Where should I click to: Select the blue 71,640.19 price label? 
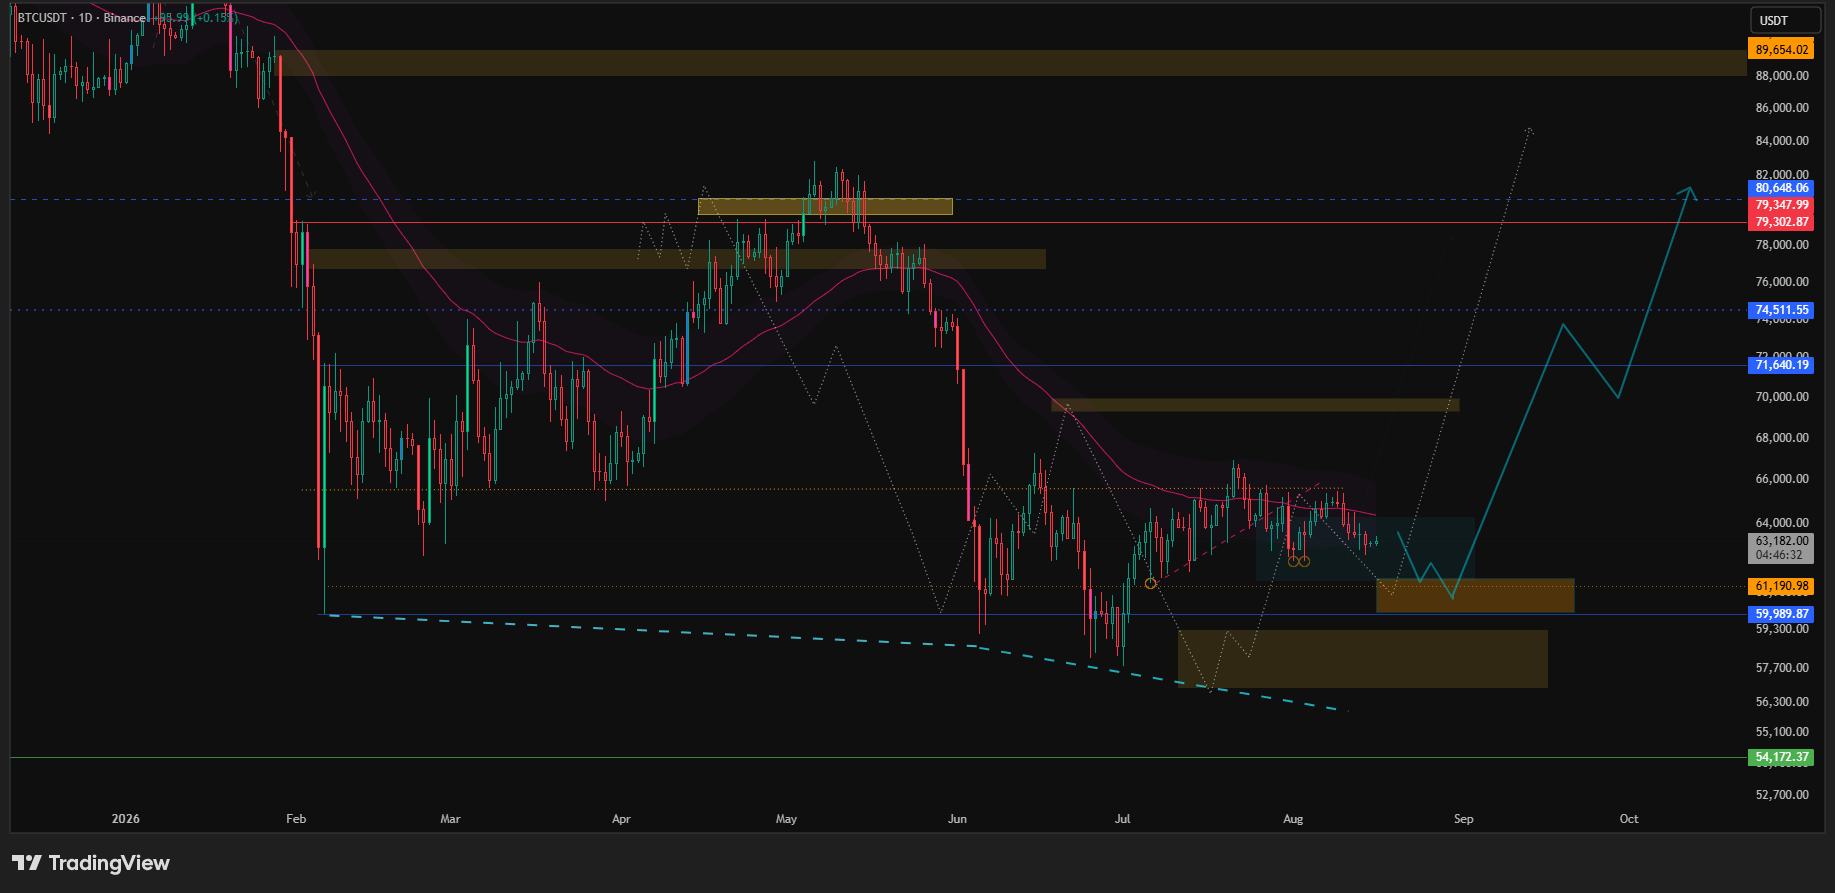click(x=1781, y=365)
